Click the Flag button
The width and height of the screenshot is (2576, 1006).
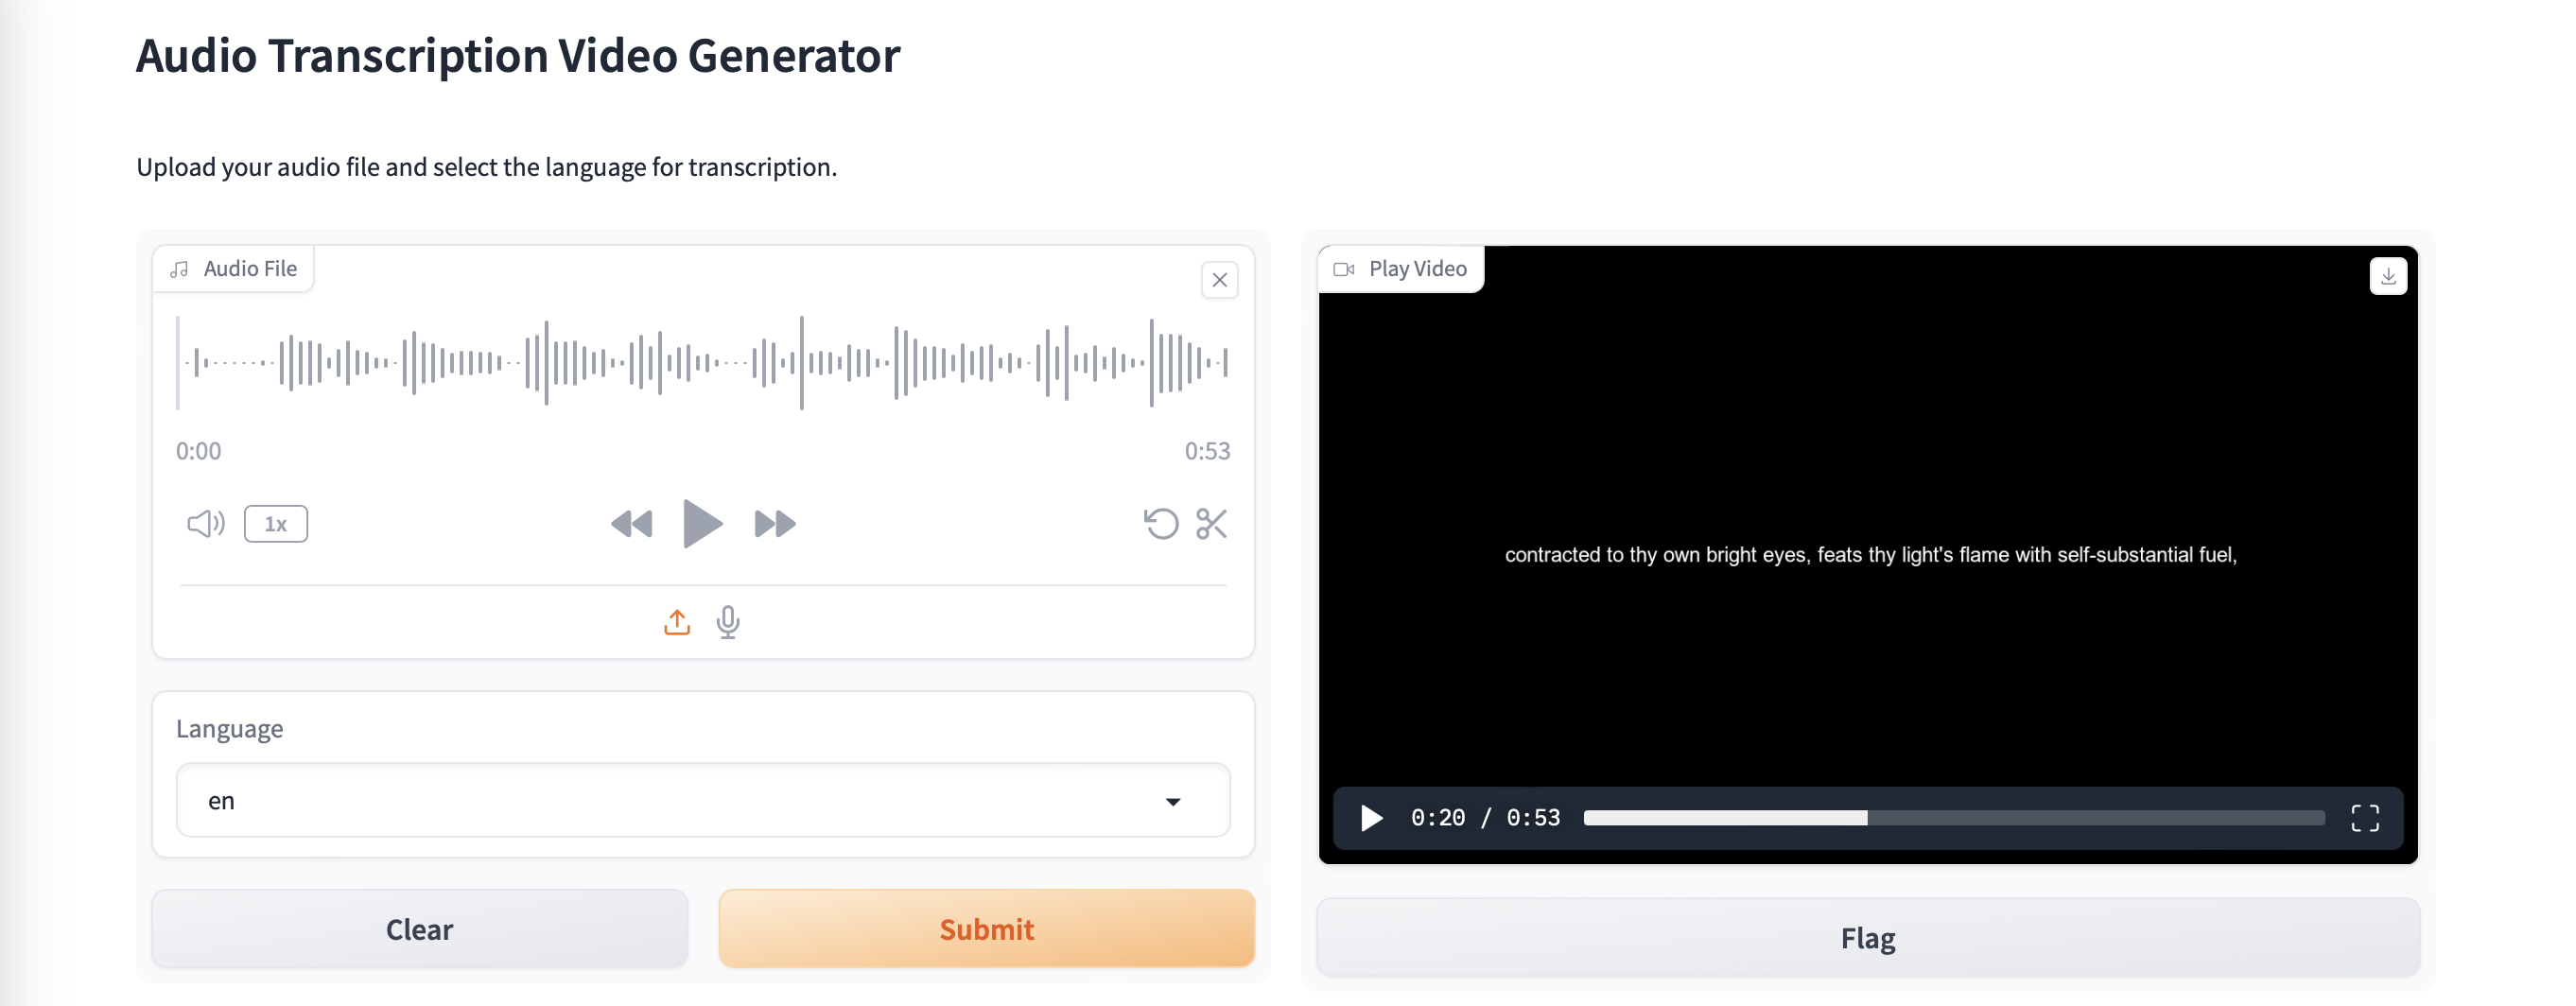point(1868,938)
